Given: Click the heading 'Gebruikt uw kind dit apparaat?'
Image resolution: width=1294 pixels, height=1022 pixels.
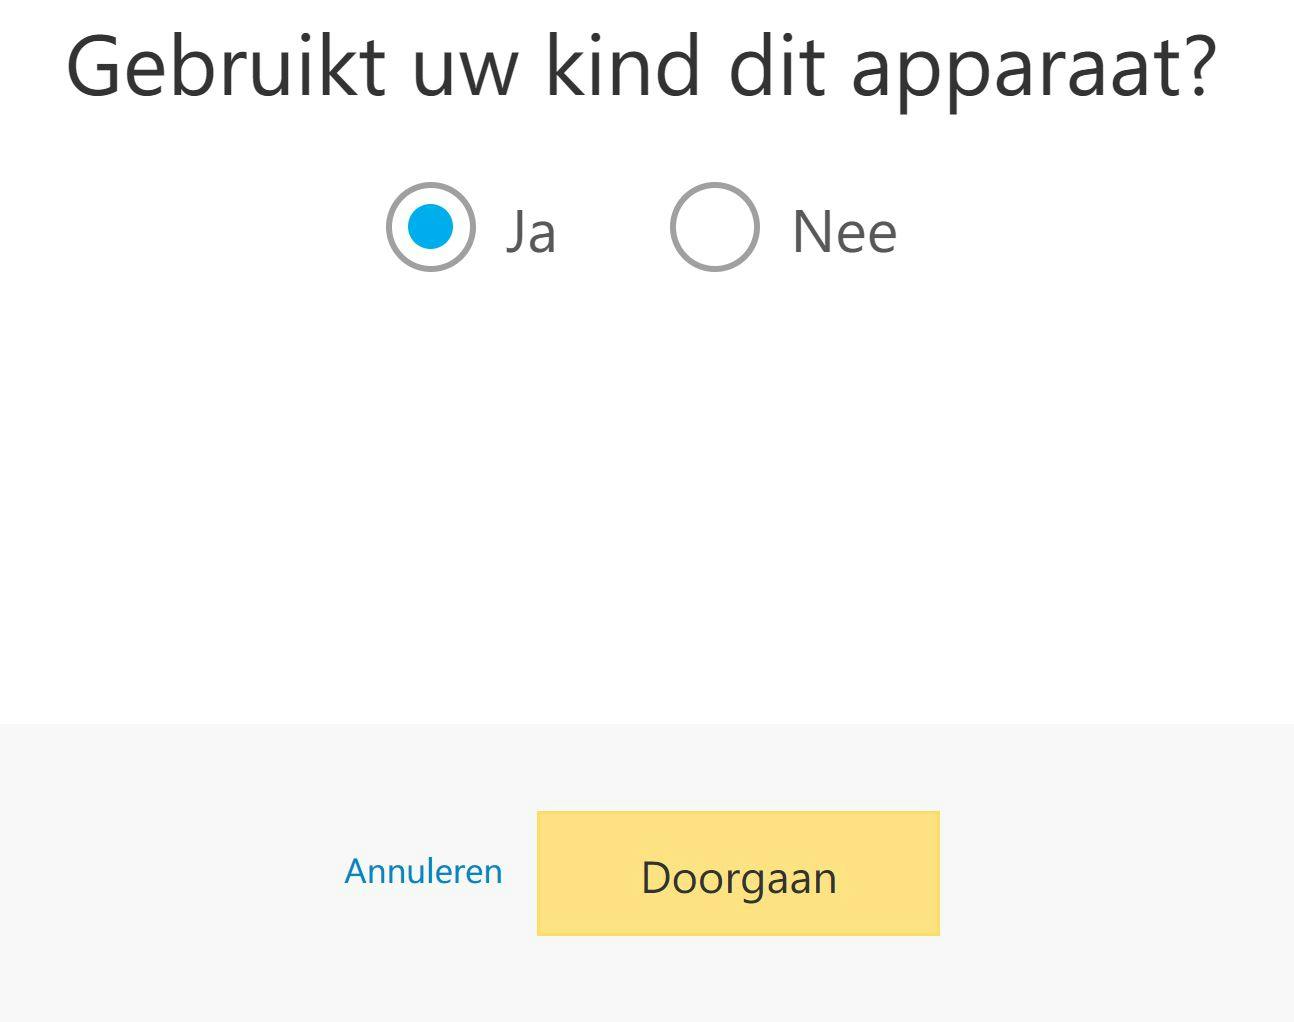Looking at the screenshot, I should (x=641, y=66).
